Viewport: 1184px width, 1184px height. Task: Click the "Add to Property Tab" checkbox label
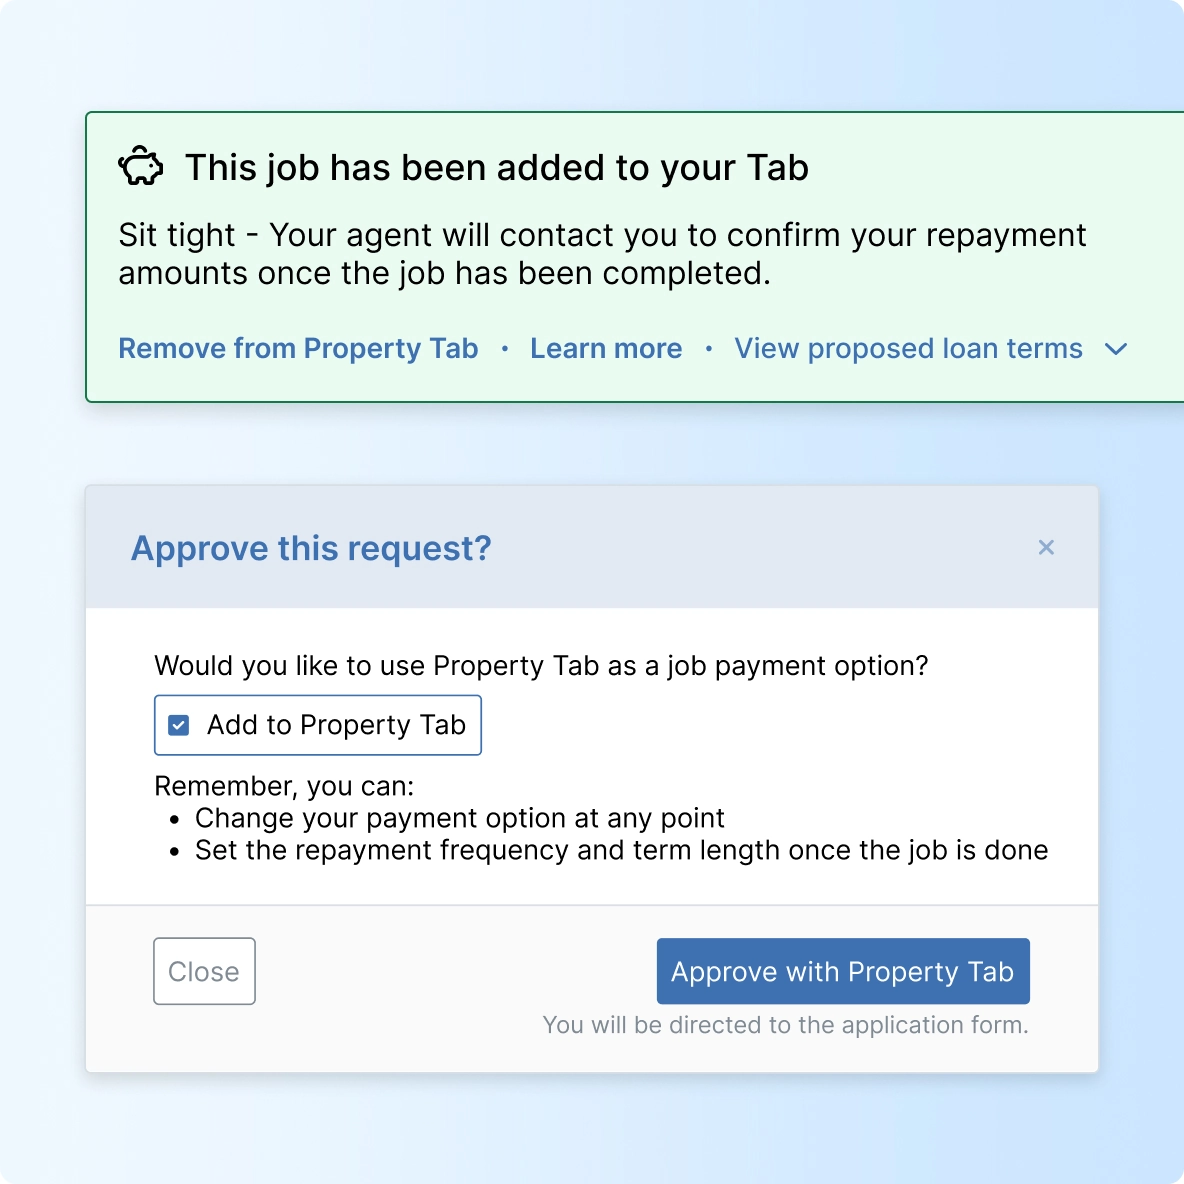click(x=336, y=725)
